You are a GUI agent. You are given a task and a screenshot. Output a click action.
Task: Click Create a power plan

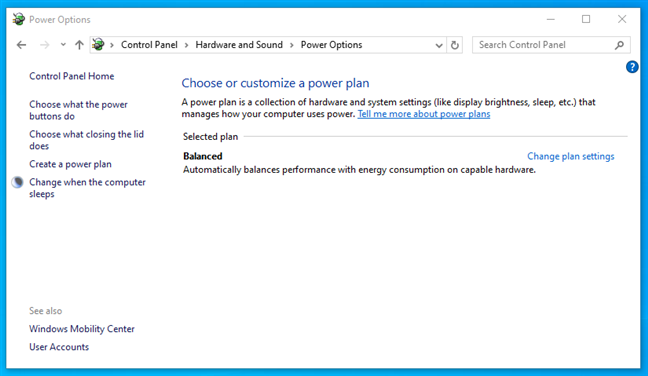pyautogui.click(x=70, y=164)
